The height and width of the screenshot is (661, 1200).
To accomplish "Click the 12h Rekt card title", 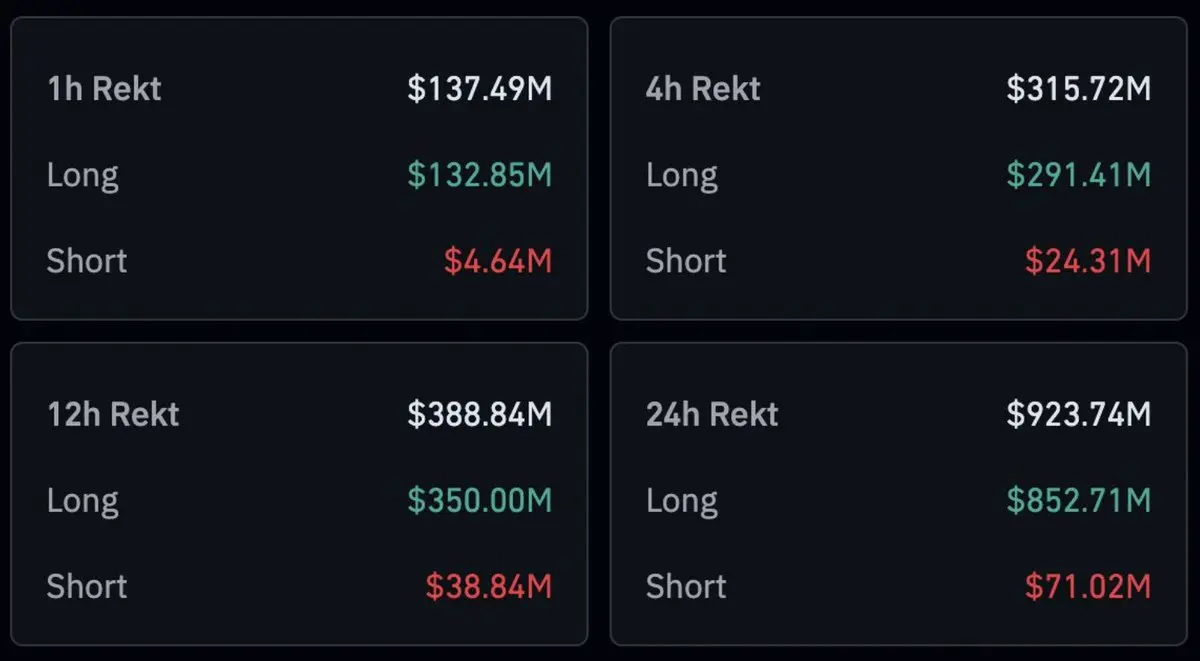I will coord(113,414).
